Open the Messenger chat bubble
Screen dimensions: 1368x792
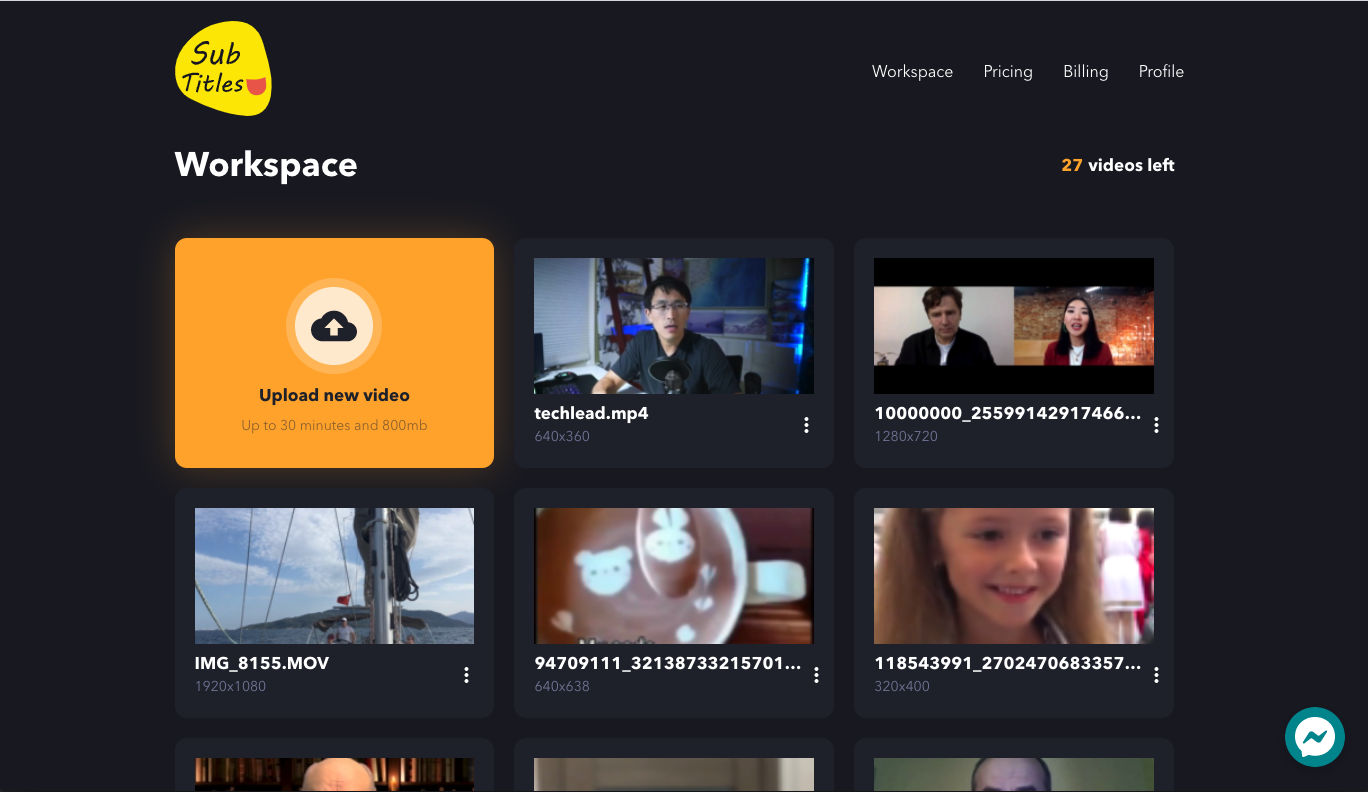point(1315,737)
